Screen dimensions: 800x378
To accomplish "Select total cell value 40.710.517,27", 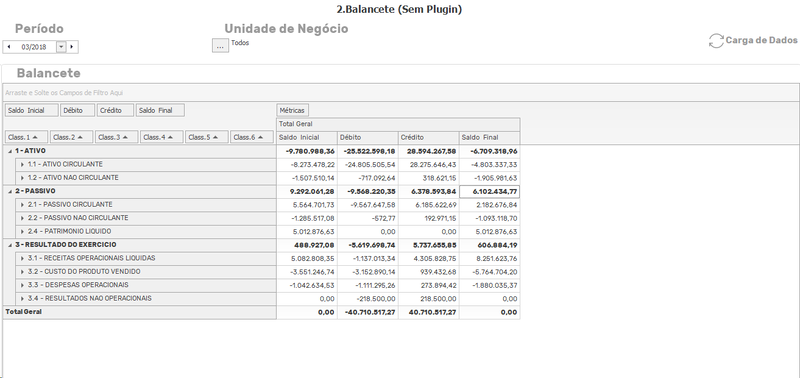I will coord(429,312).
